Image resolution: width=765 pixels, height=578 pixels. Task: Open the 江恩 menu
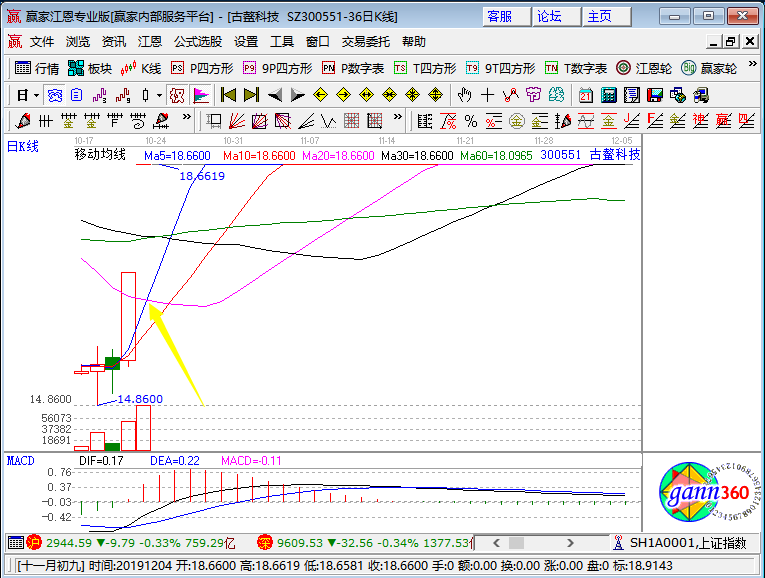[x=149, y=42]
